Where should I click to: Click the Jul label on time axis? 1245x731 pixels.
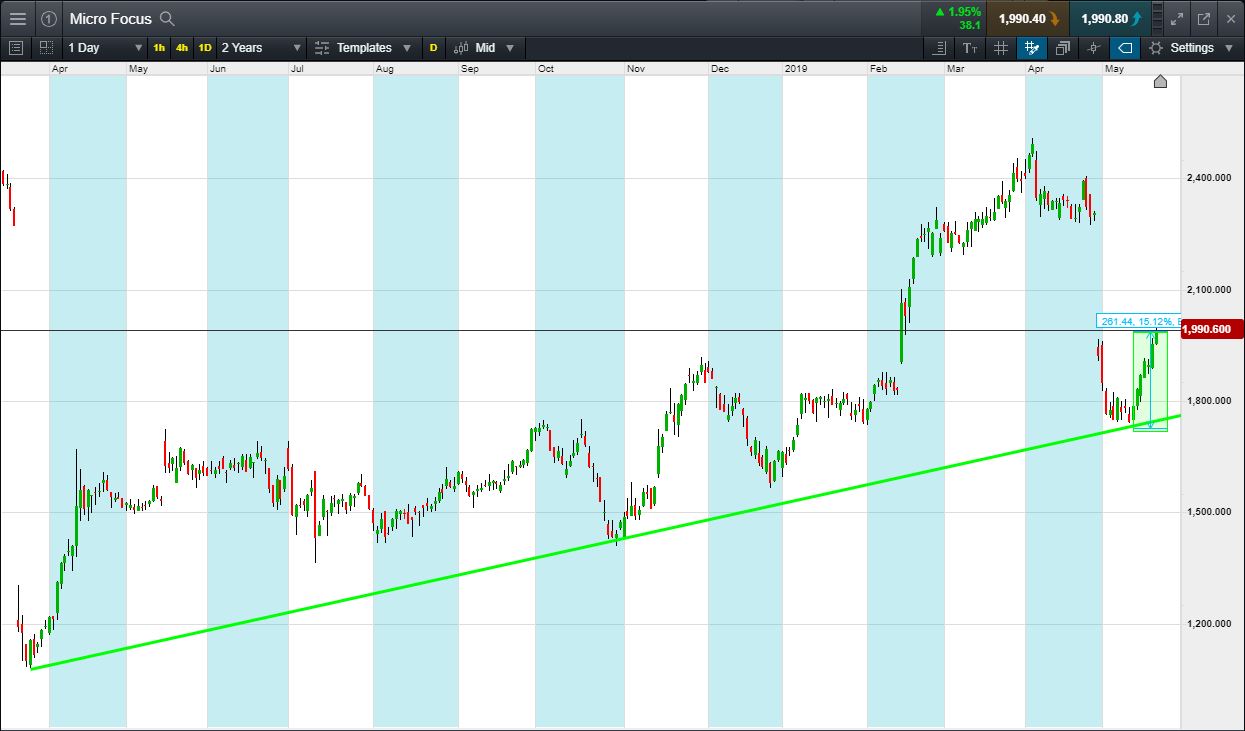[x=297, y=68]
